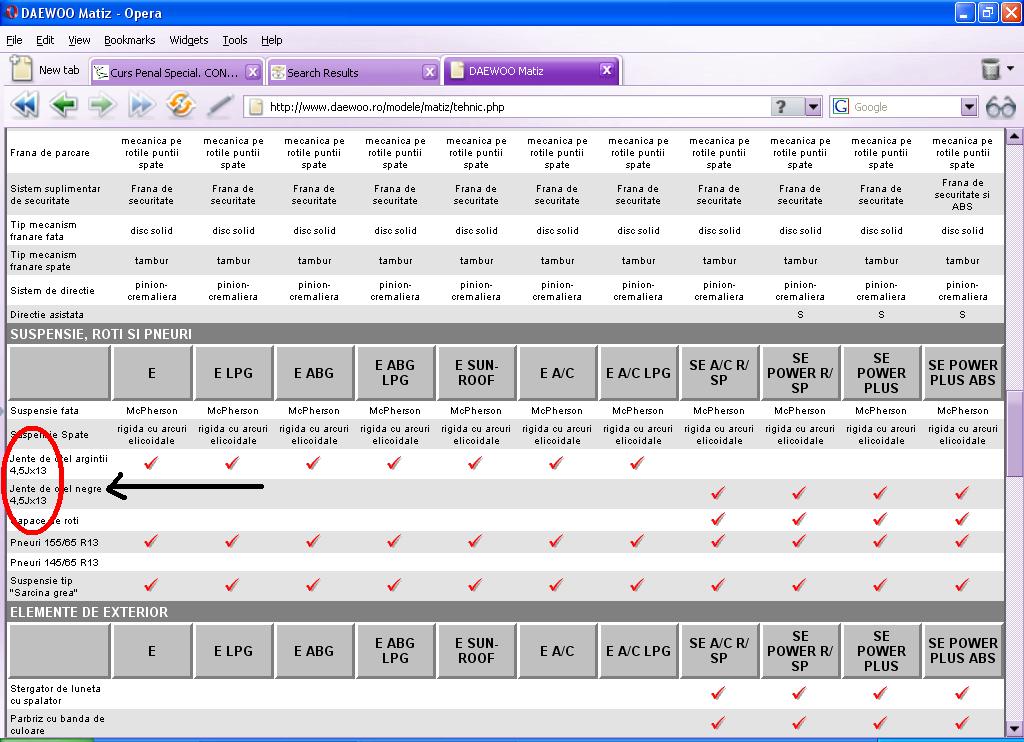The height and width of the screenshot is (742, 1024).
Task: Click the Wand password tool icon
Action: pos(220,105)
